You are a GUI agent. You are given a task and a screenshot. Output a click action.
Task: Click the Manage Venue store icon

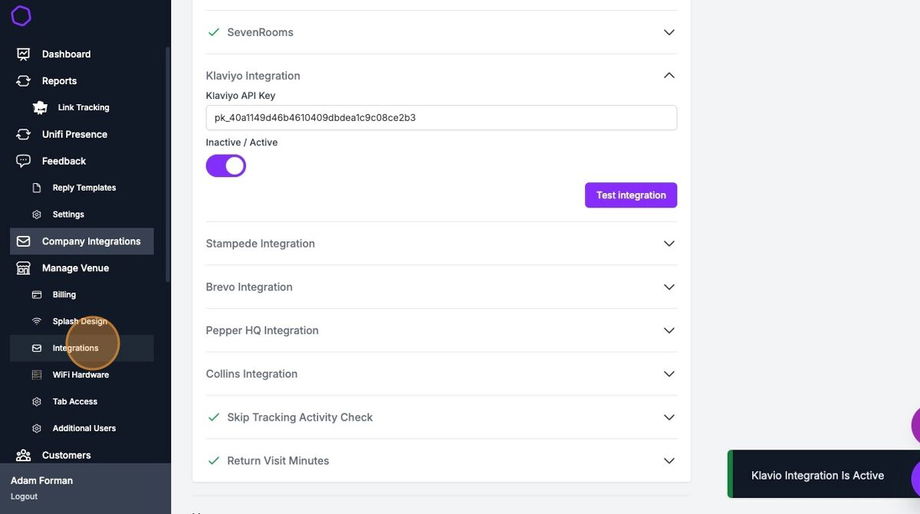23,268
